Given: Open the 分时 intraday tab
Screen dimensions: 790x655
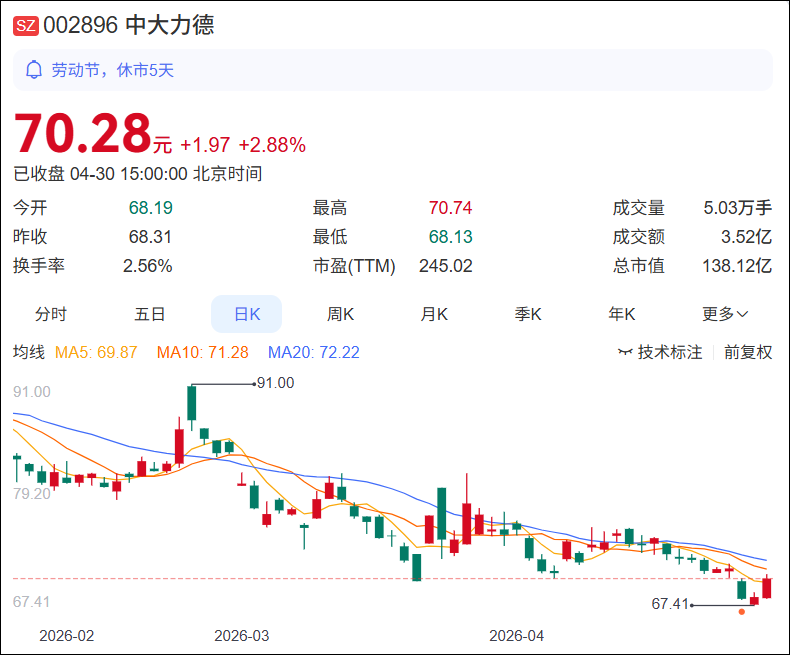Looking at the screenshot, I should (51, 314).
